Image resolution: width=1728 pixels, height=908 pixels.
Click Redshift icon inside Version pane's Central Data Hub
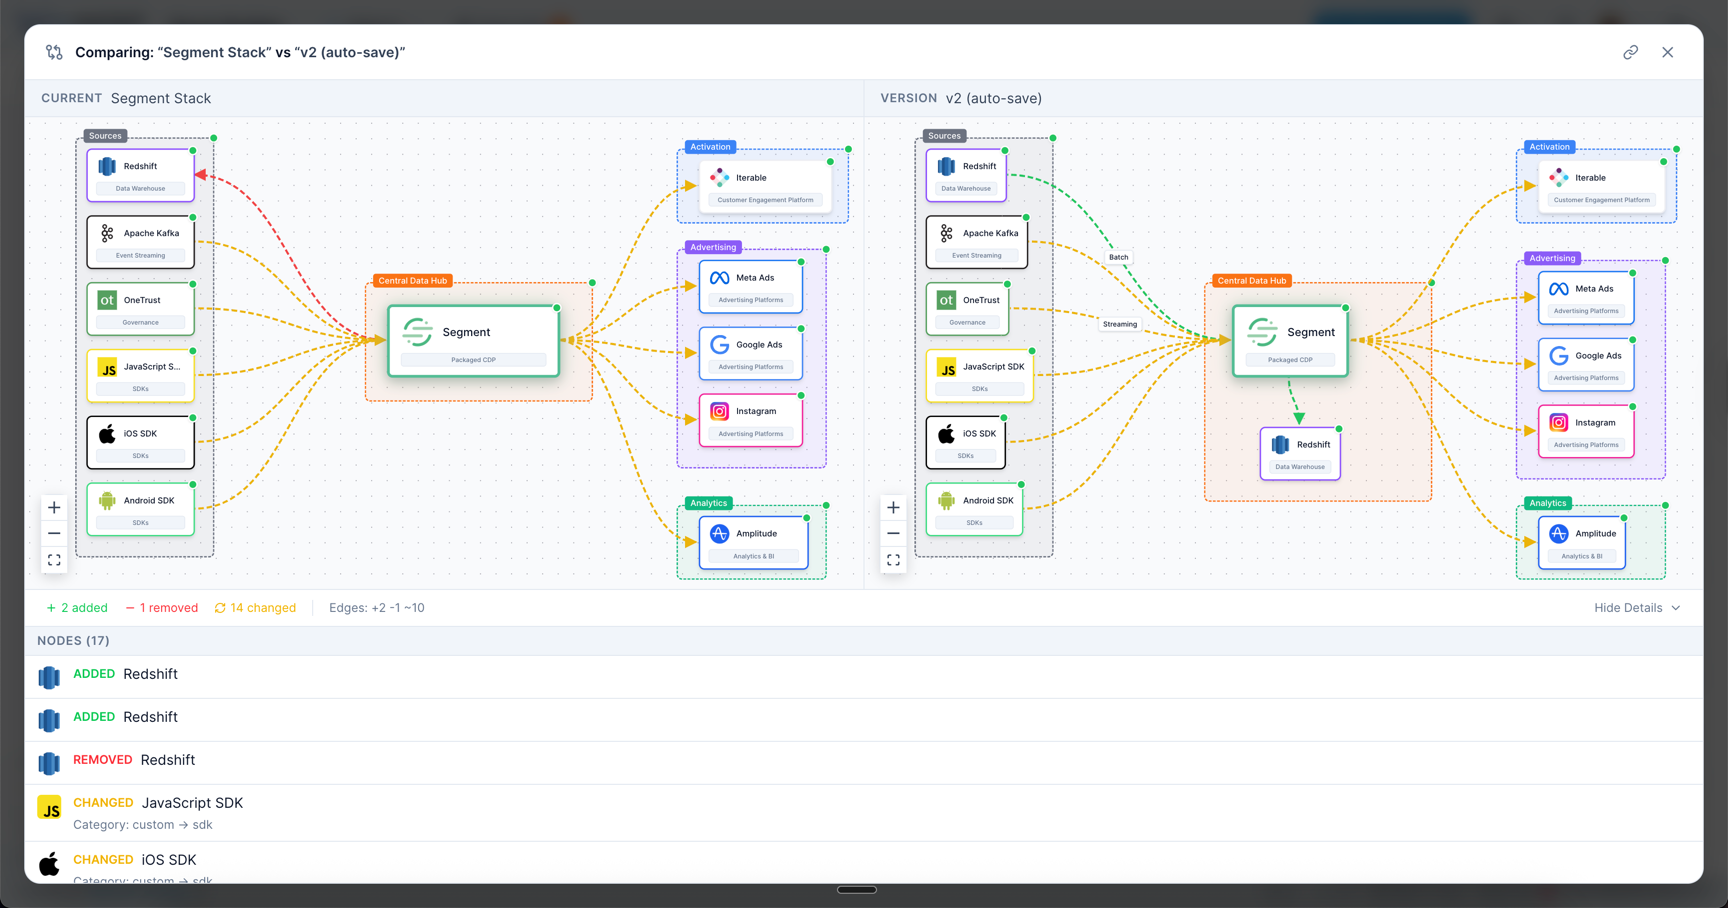coord(1280,444)
